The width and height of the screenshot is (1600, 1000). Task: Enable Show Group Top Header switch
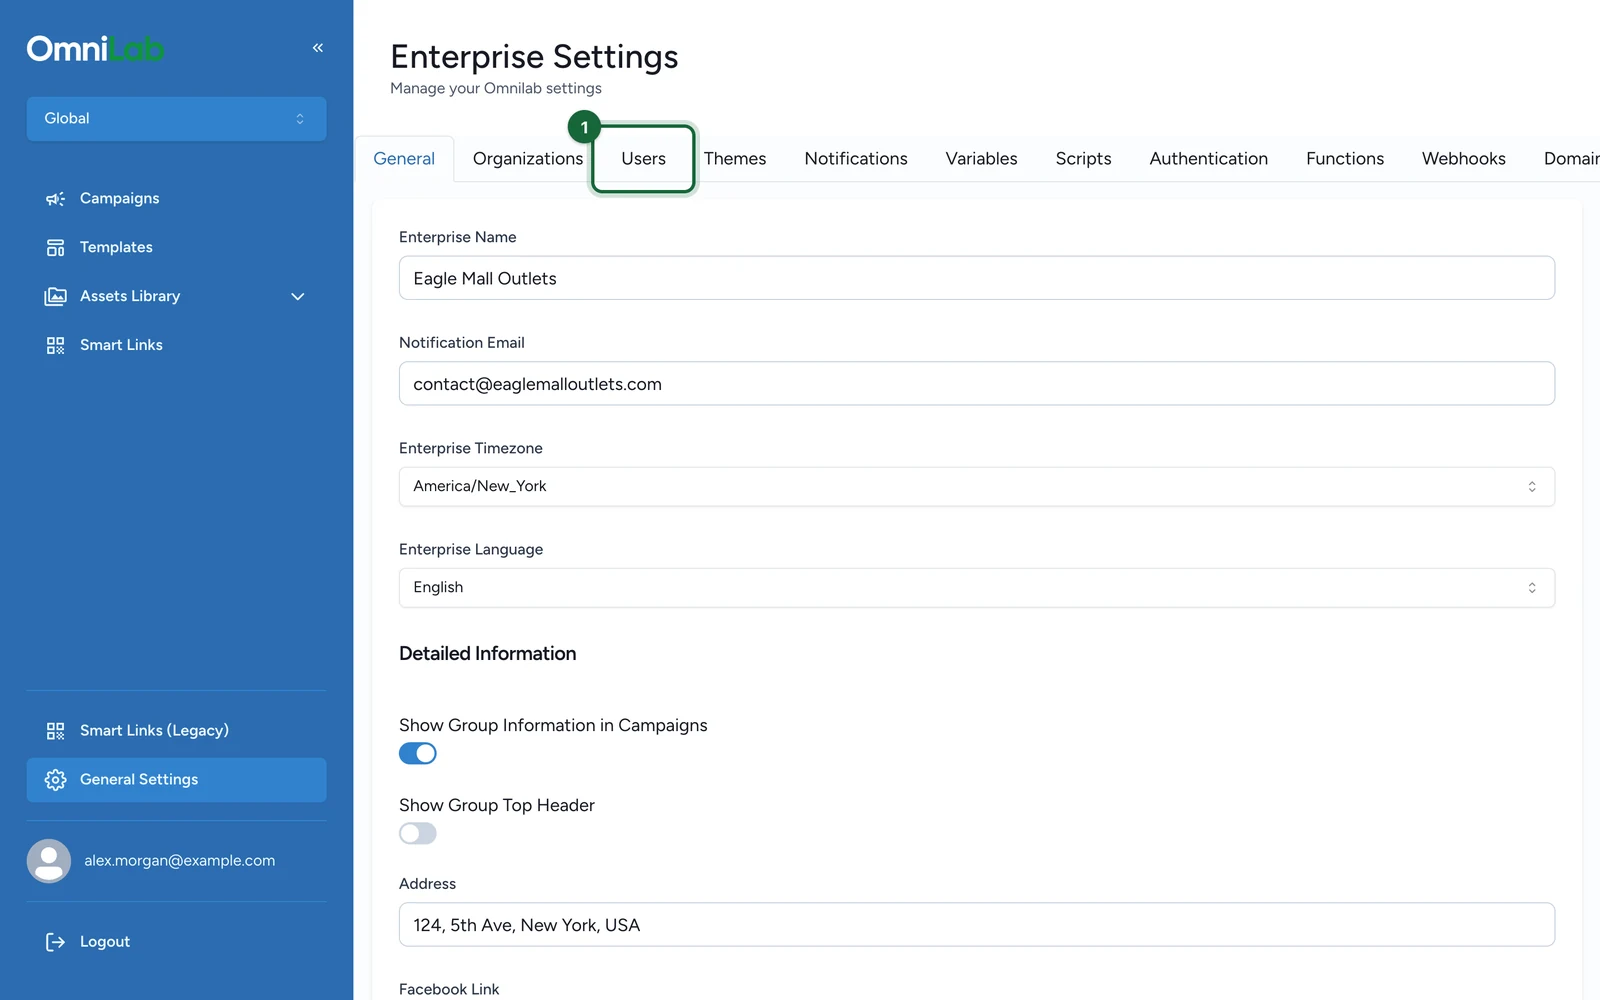click(418, 834)
